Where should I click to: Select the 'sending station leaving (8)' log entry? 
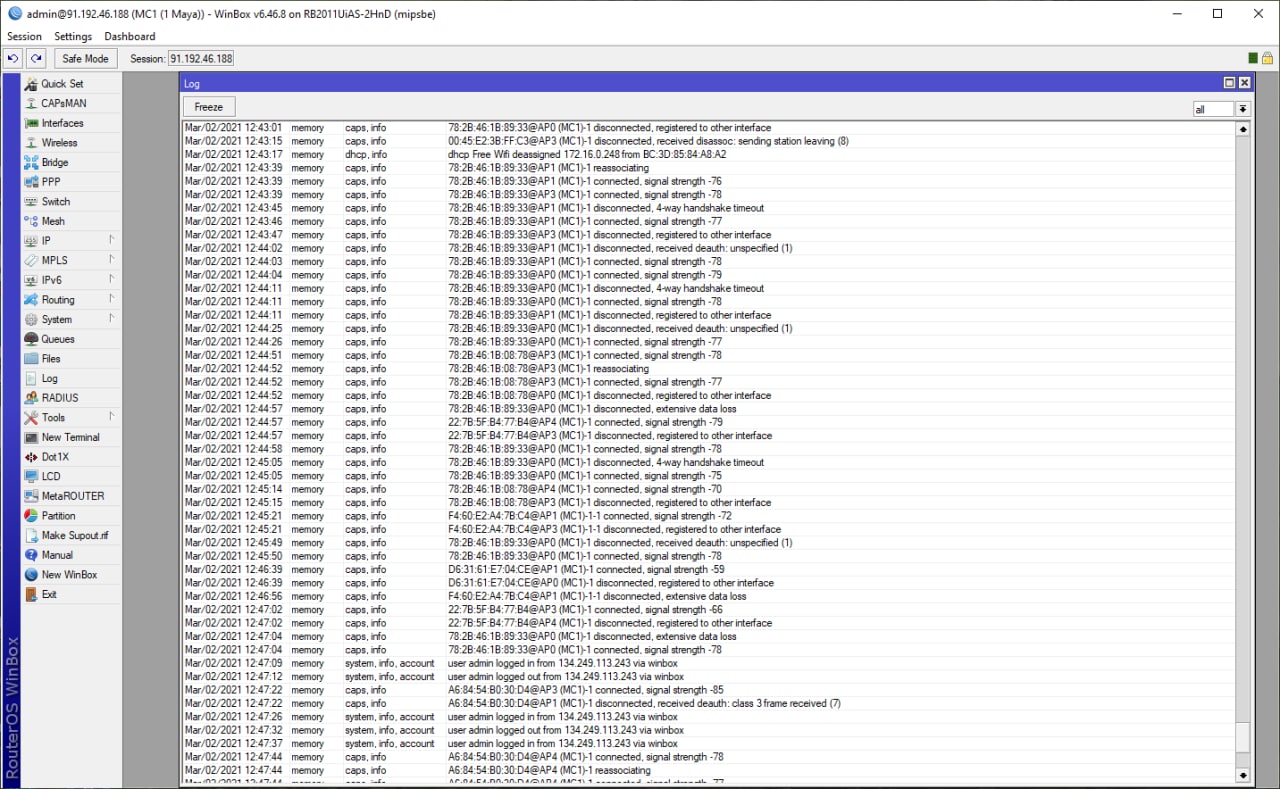click(709, 141)
